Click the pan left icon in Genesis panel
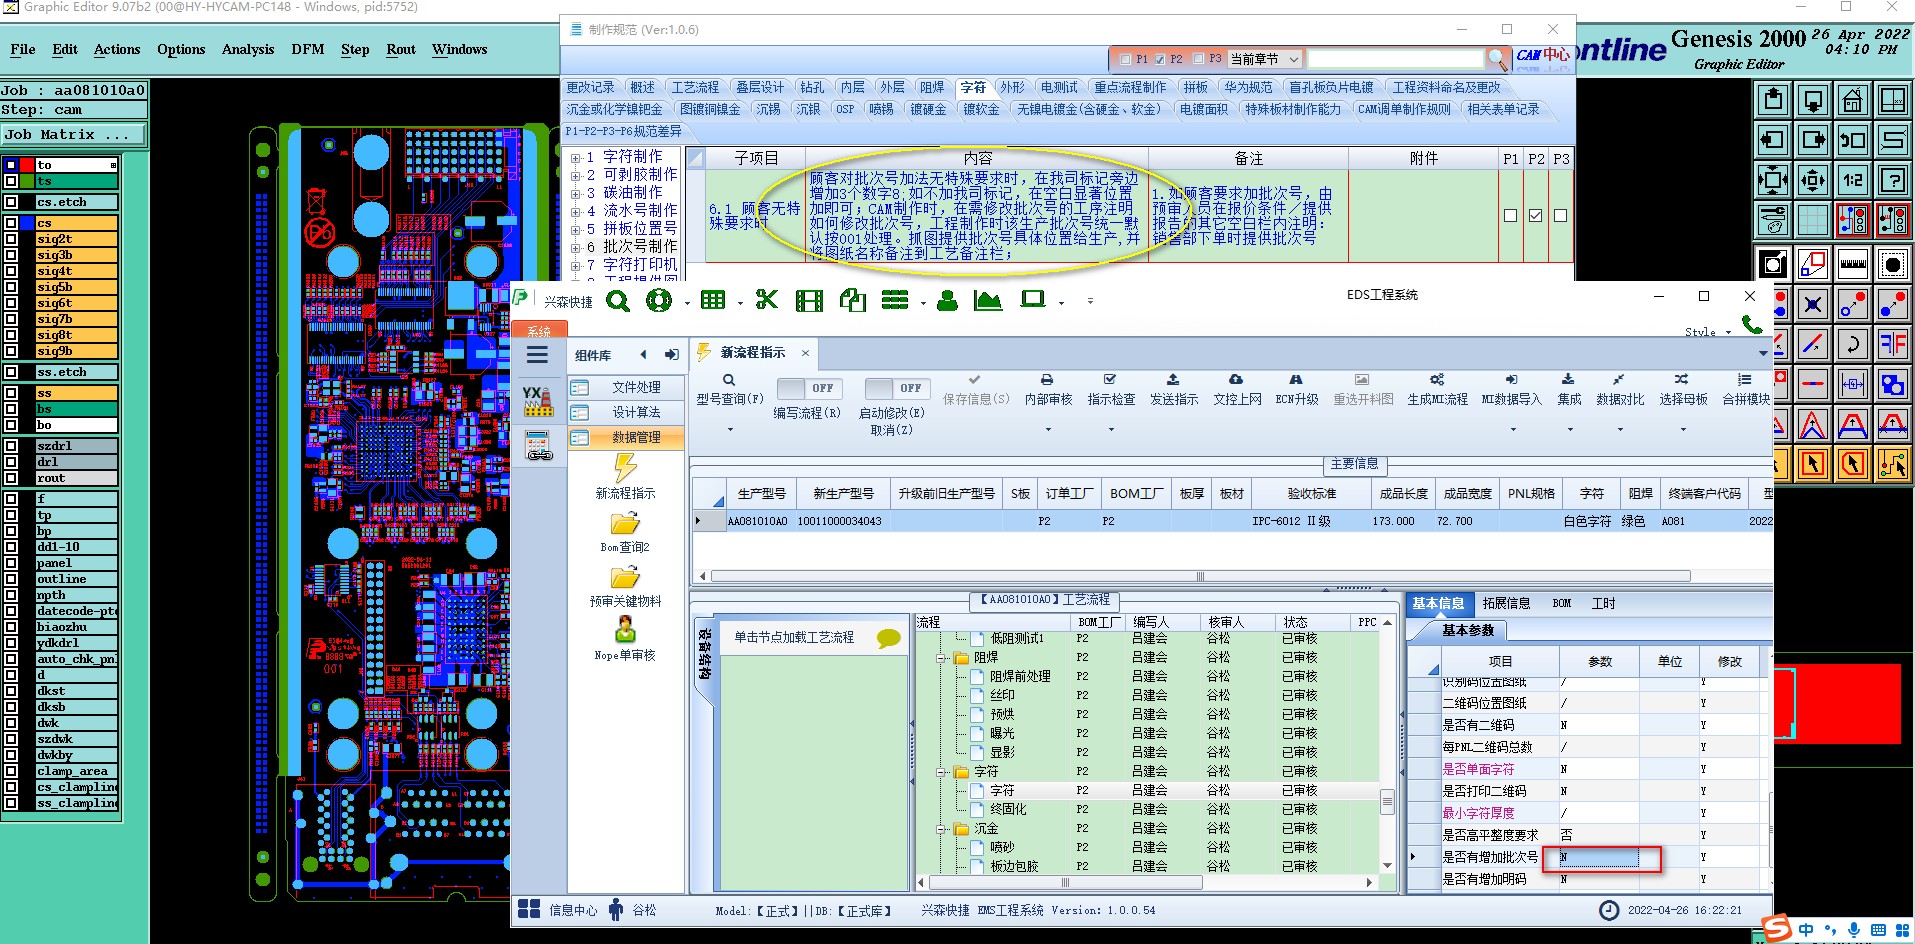The width and height of the screenshot is (1915, 944). coord(1773,140)
